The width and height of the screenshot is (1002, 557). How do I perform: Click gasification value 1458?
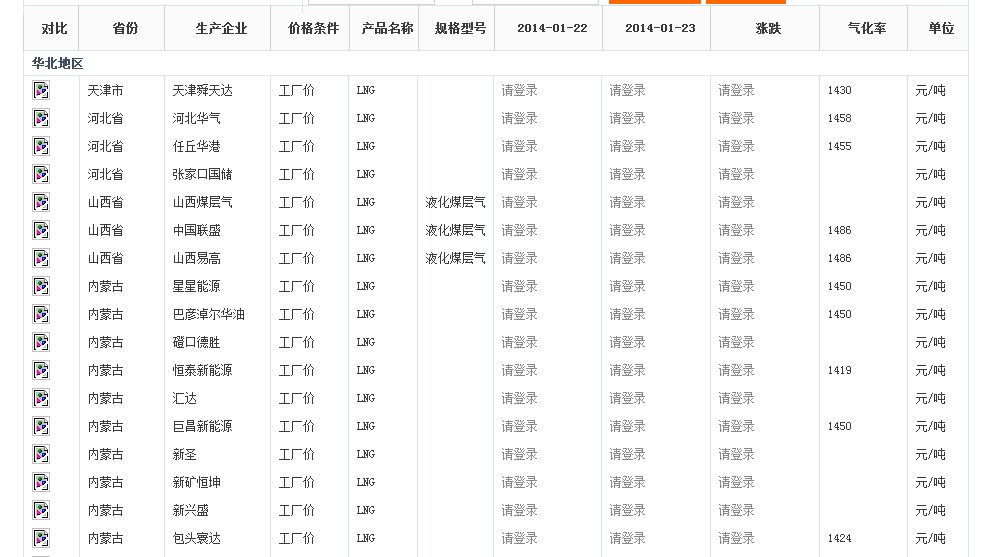coord(839,118)
